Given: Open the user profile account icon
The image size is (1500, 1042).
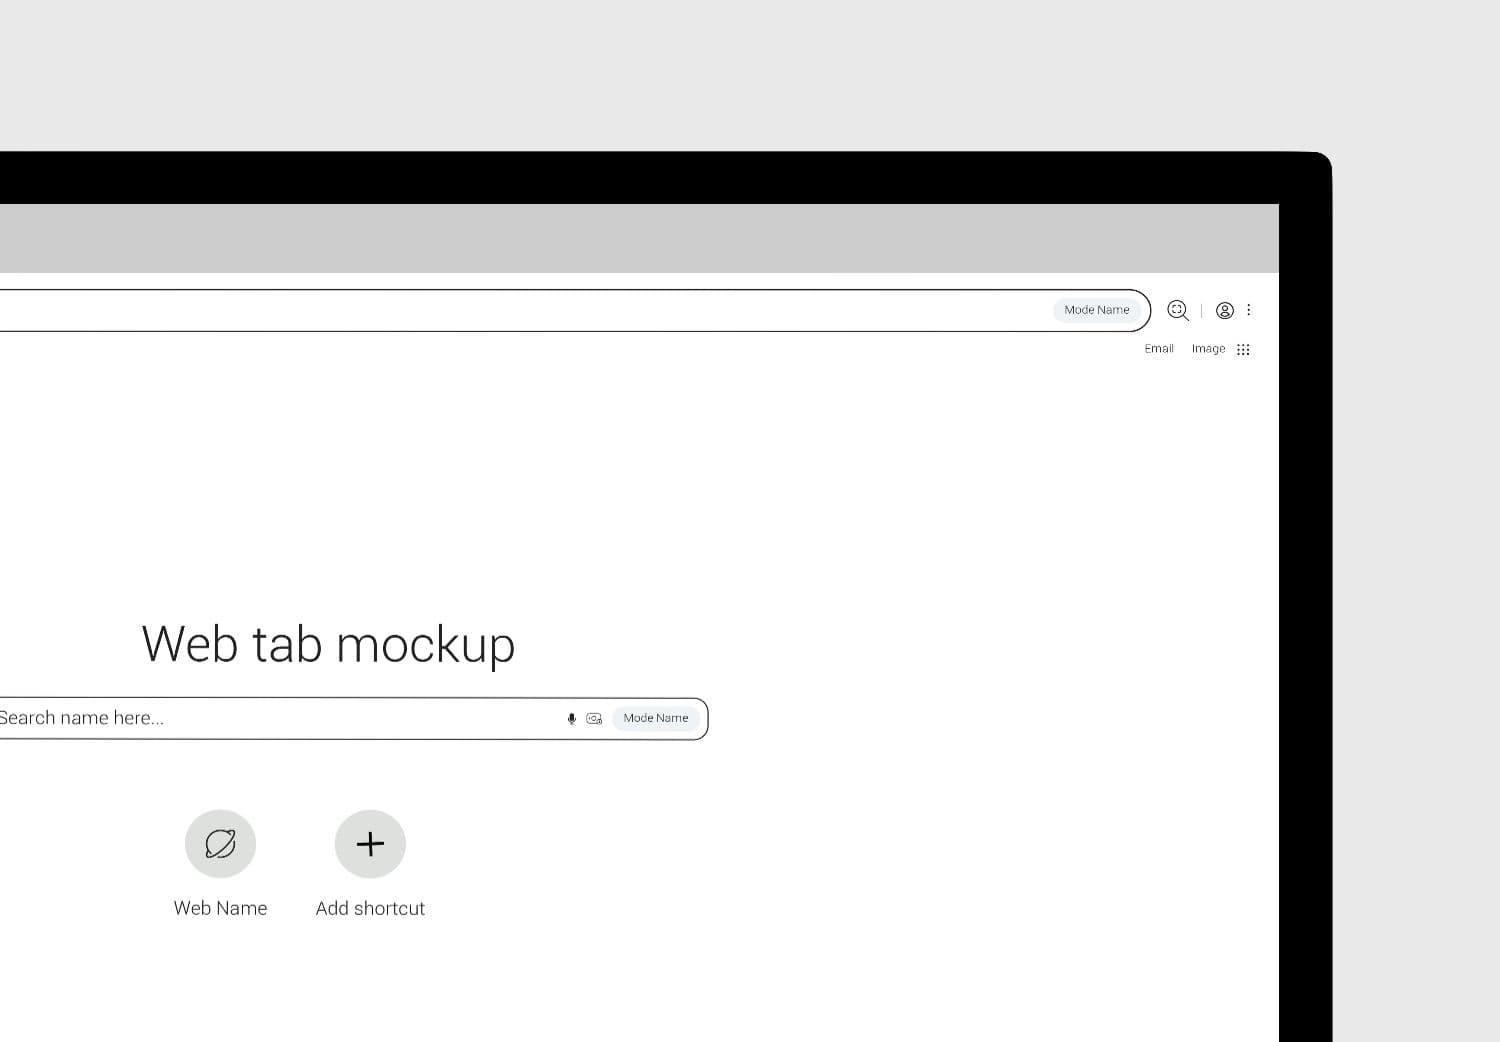Looking at the screenshot, I should [1224, 310].
